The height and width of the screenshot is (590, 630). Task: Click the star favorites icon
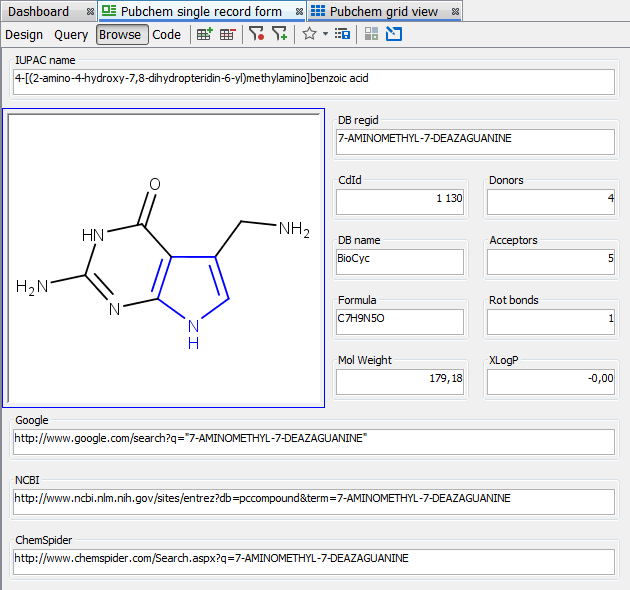[x=309, y=34]
